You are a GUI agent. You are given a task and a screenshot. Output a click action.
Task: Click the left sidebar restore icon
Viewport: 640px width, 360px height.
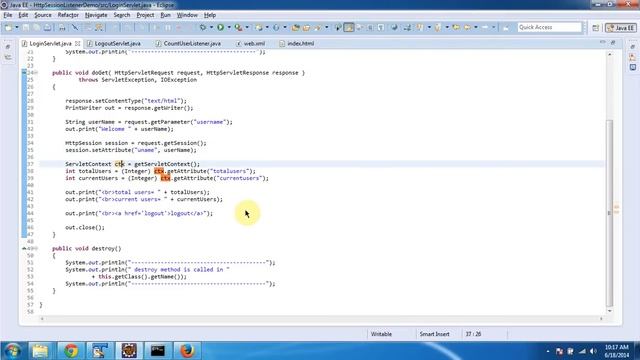(x=8, y=47)
